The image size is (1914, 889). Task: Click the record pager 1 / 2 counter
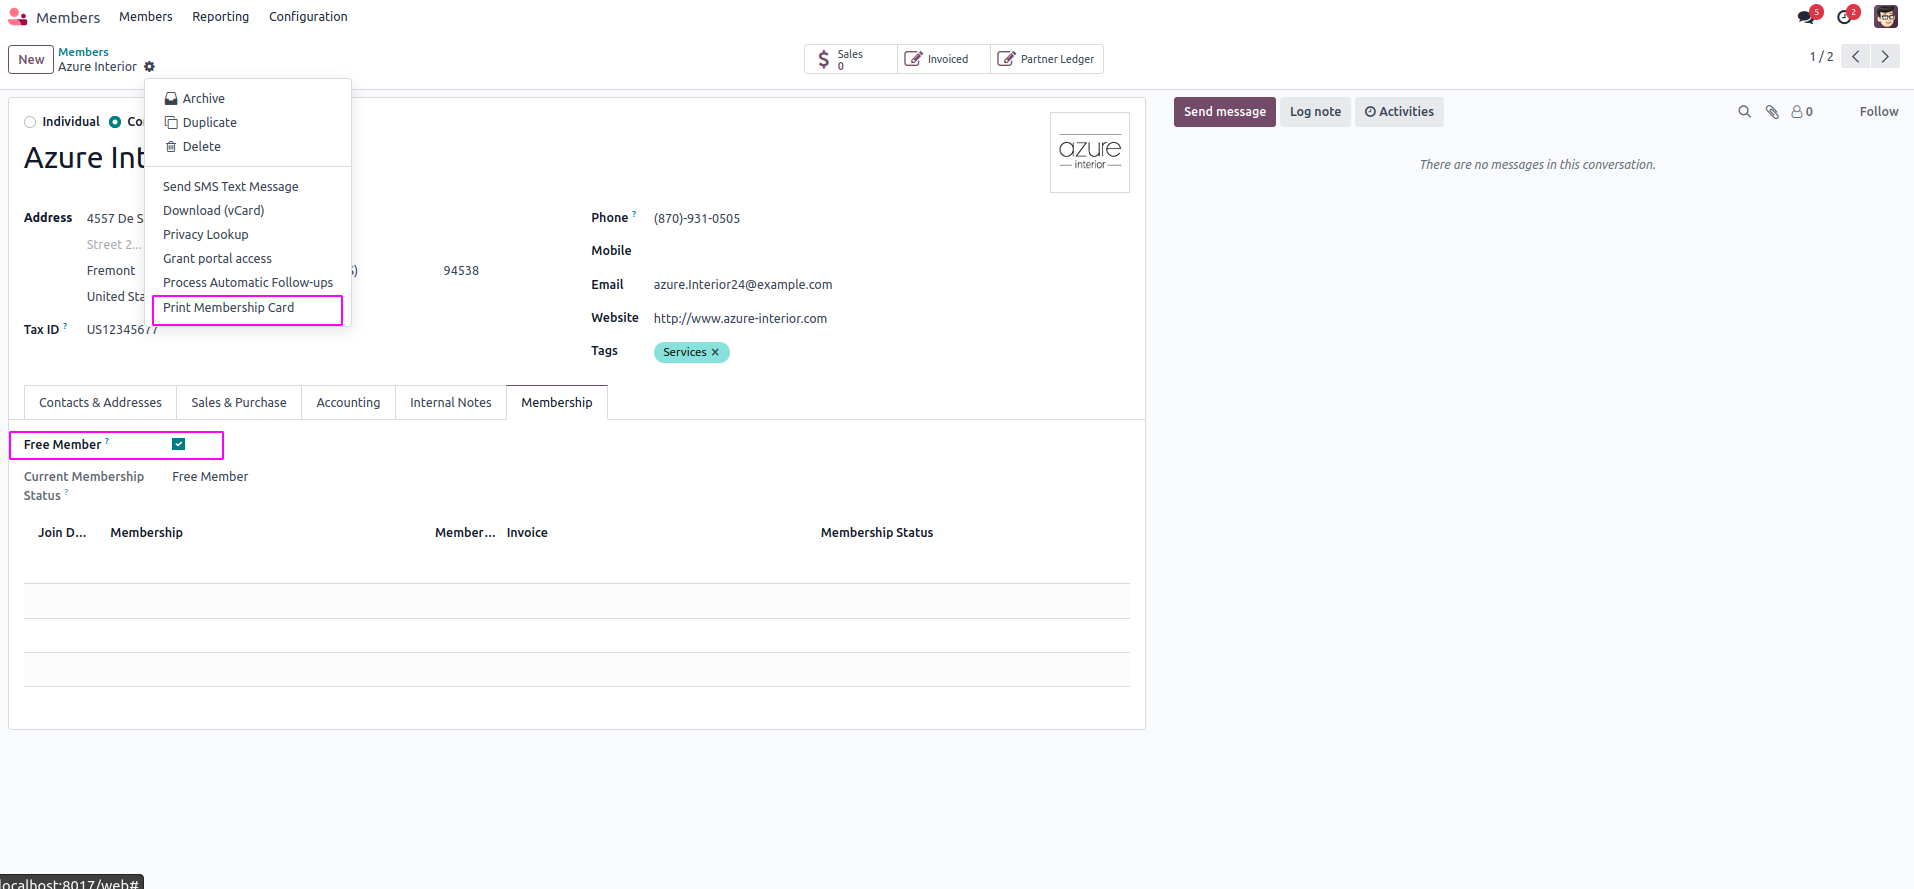(x=1821, y=57)
